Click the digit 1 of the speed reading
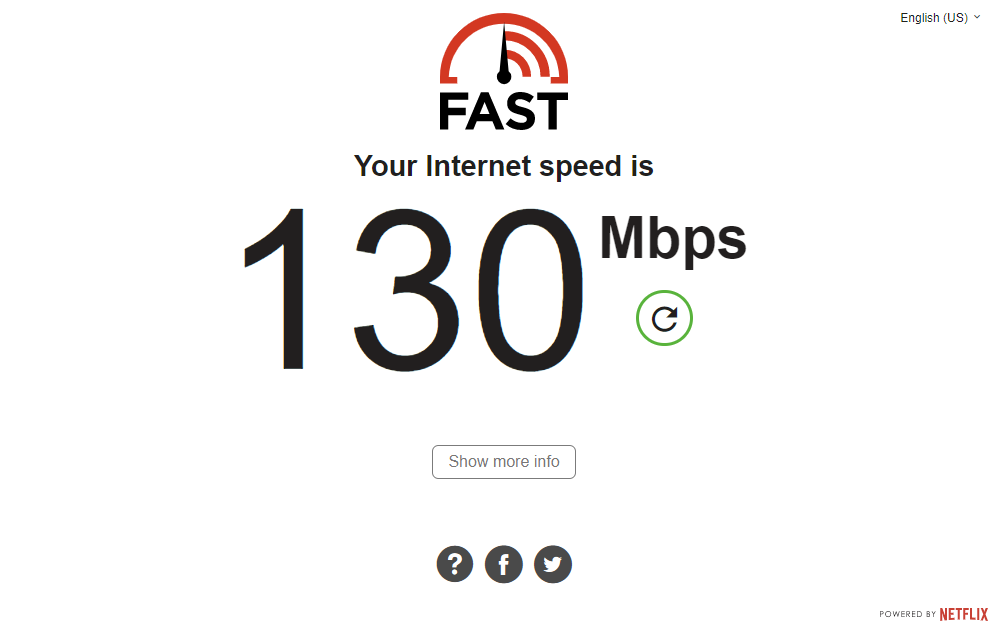Viewport: 1008px width, 640px height. point(275,289)
